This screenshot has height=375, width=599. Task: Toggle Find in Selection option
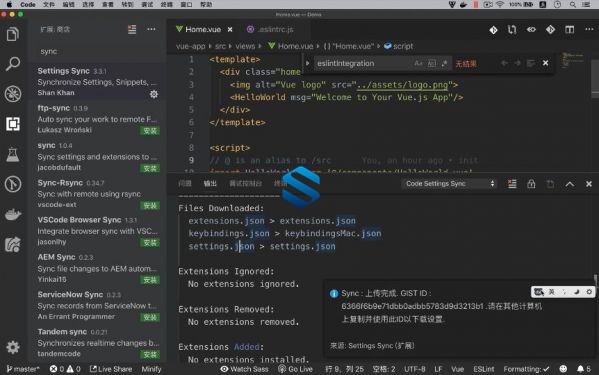pos(531,63)
